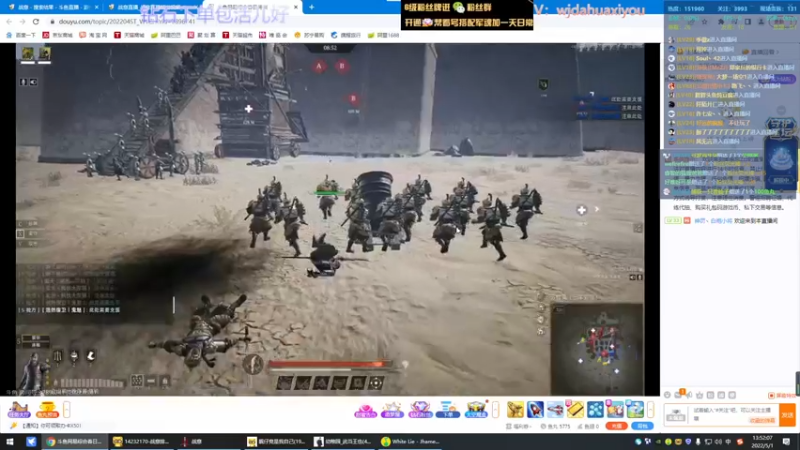
Task: Expand the arrow at end of gift bar
Action: point(650,409)
